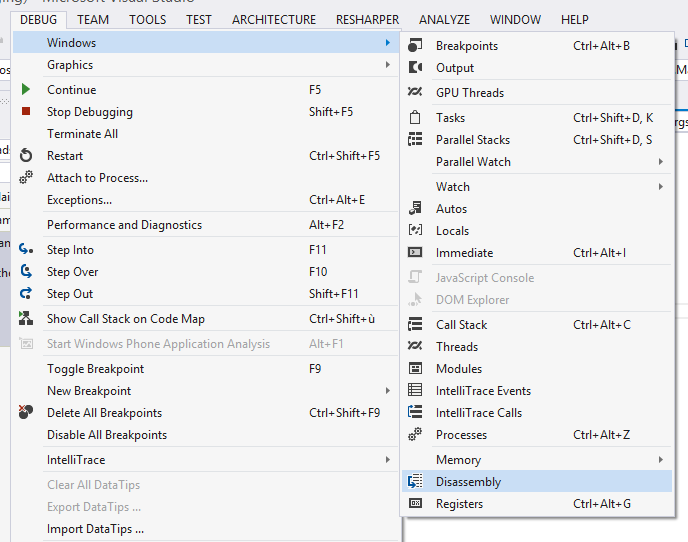The image size is (688, 542).
Task: Click the Ctrl+Shift+F5 shortcut text
Action: (344, 156)
